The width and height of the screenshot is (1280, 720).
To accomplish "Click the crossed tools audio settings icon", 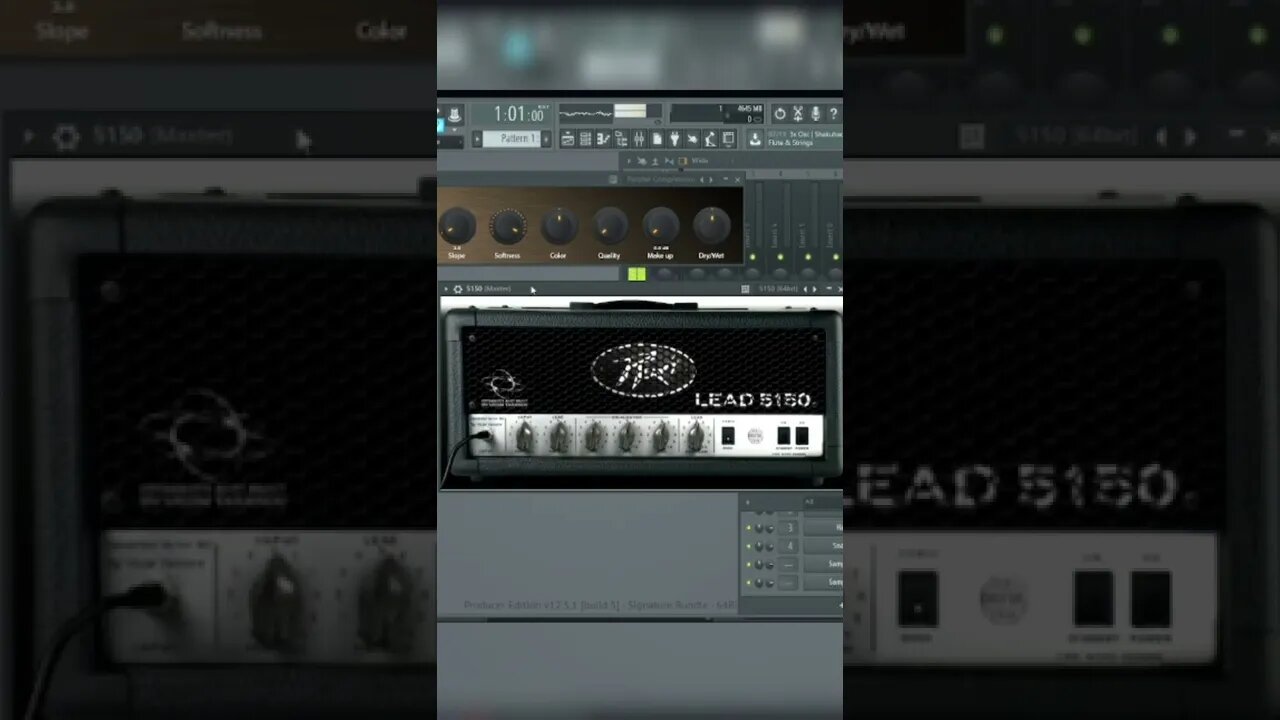I will click(797, 114).
